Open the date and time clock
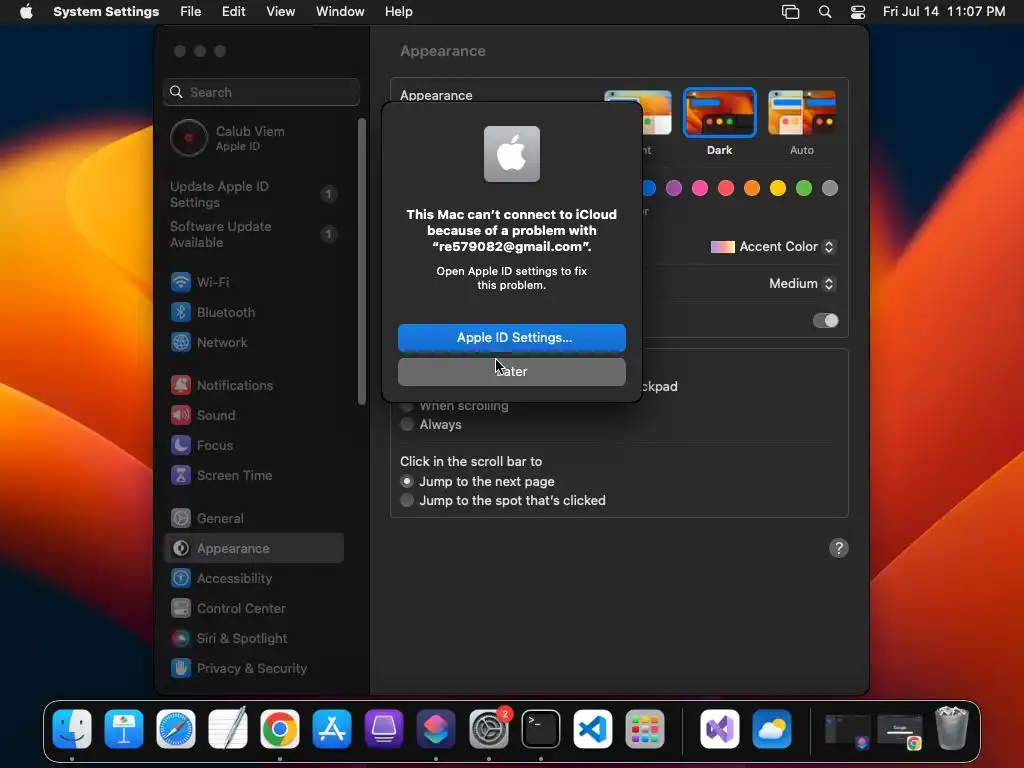This screenshot has height=768, width=1024. (x=944, y=12)
